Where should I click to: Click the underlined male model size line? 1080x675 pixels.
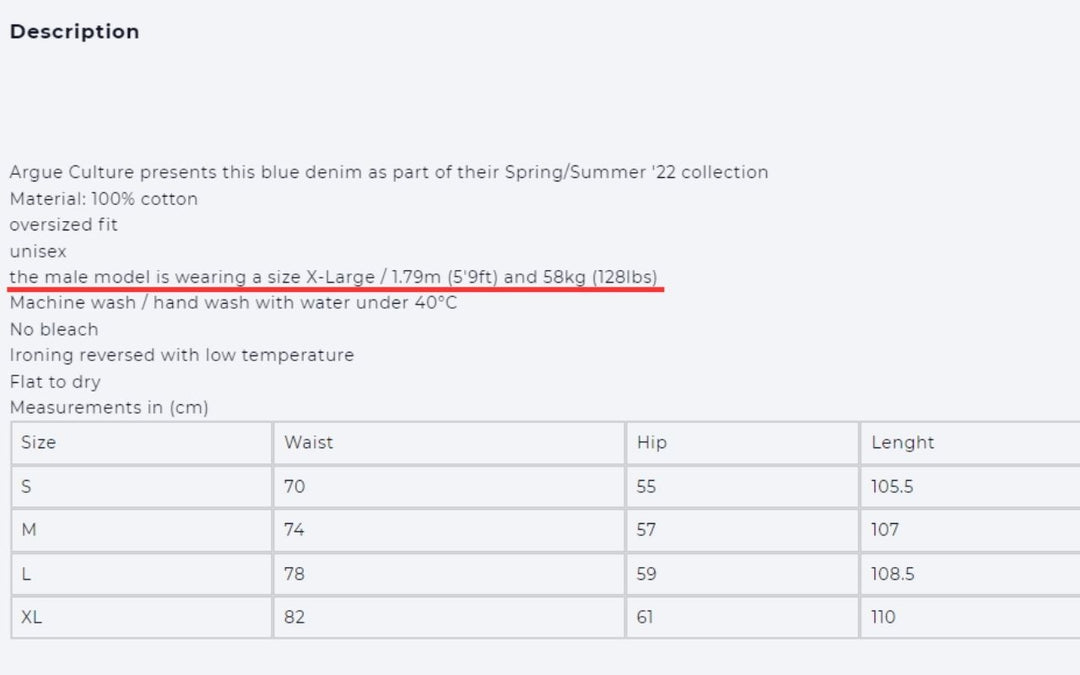[x=333, y=277]
